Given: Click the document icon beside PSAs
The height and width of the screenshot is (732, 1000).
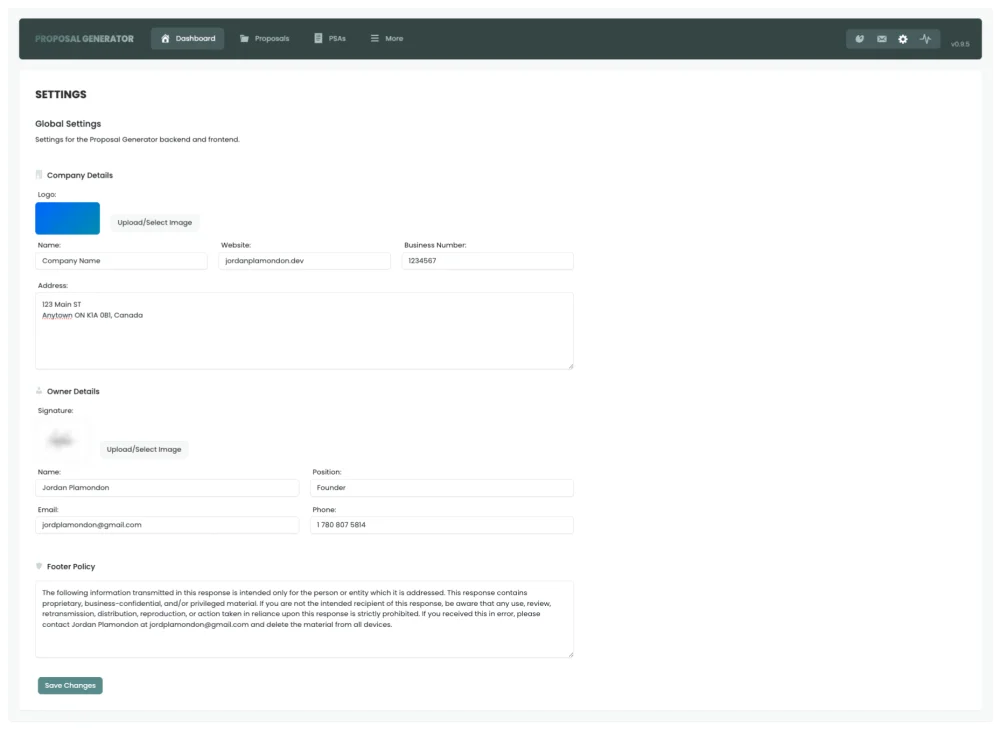Looking at the screenshot, I should tap(318, 38).
